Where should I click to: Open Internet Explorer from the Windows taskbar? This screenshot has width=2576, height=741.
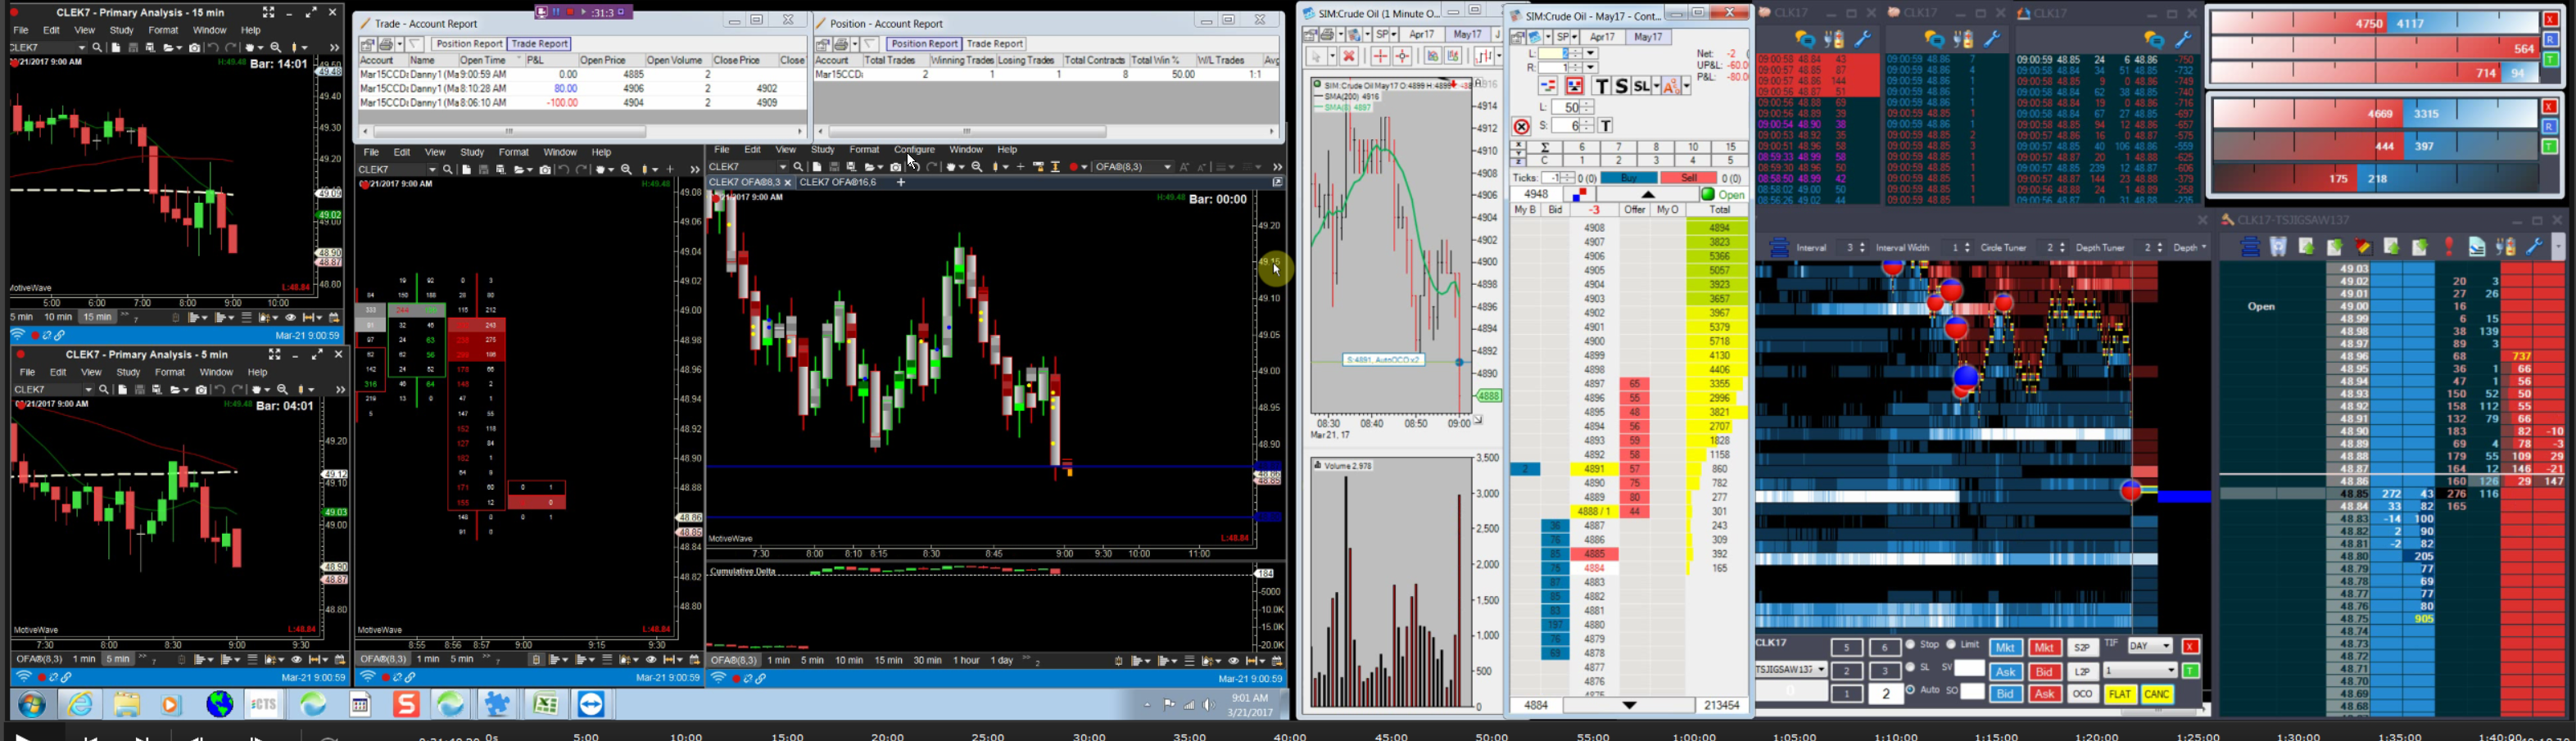click(x=80, y=705)
